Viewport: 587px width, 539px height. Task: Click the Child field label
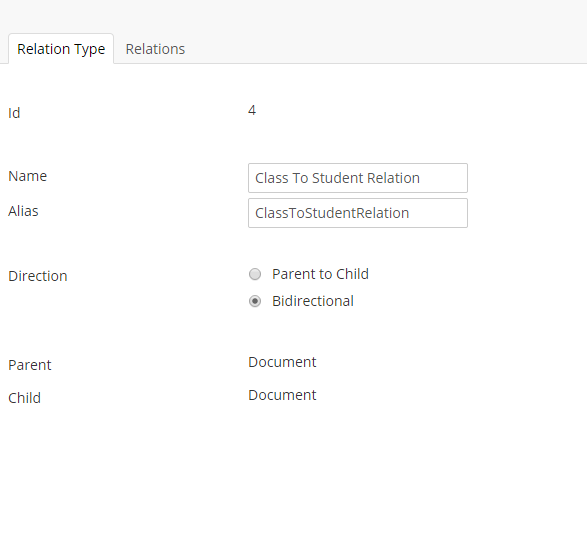[x=24, y=398]
